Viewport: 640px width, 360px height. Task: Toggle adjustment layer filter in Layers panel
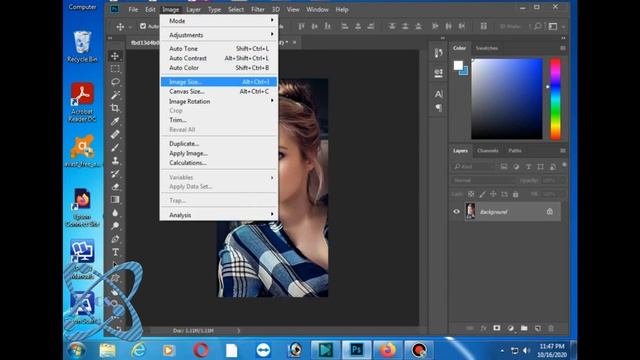coord(516,167)
